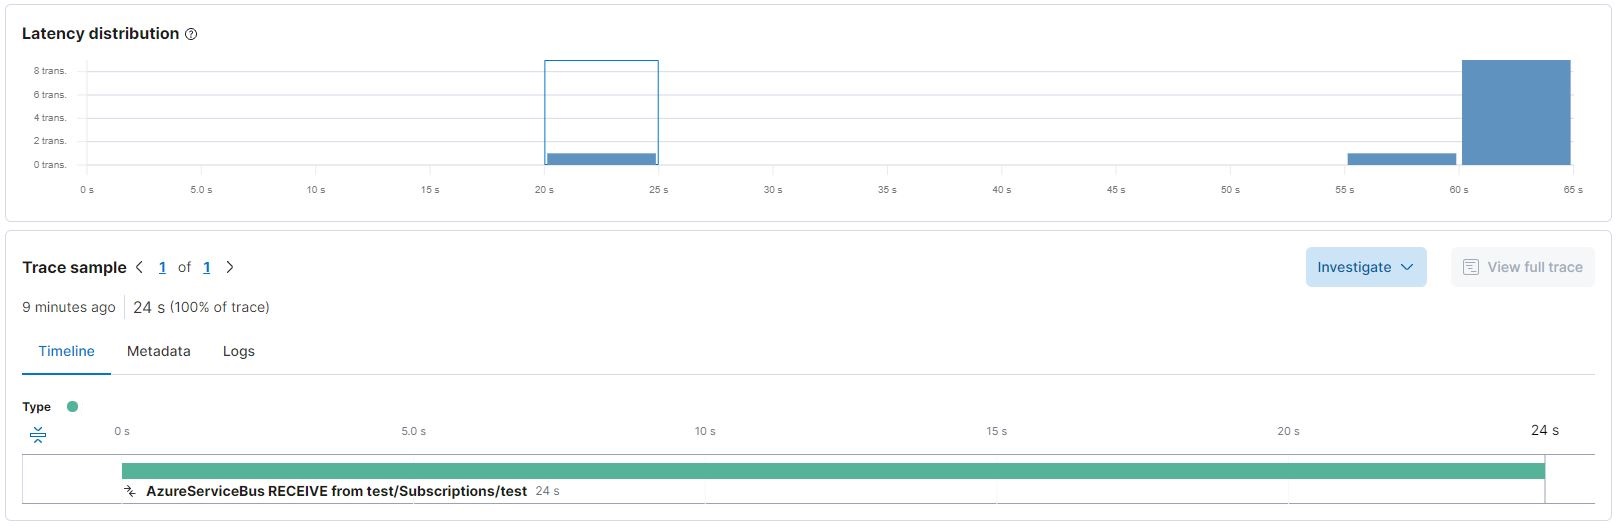Click the span type icon beside AzureServiceBus
The height and width of the screenshot is (529, 1622).
click(x=130, y=491)
